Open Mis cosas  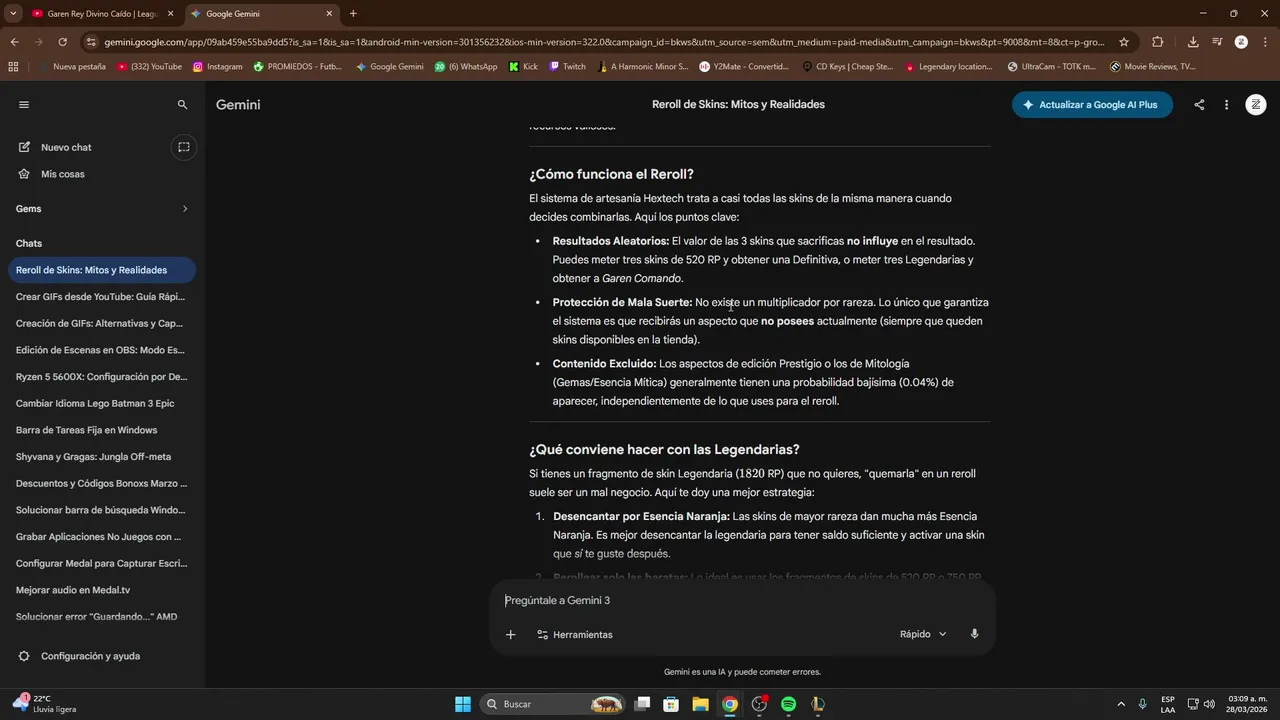point(62,174)
